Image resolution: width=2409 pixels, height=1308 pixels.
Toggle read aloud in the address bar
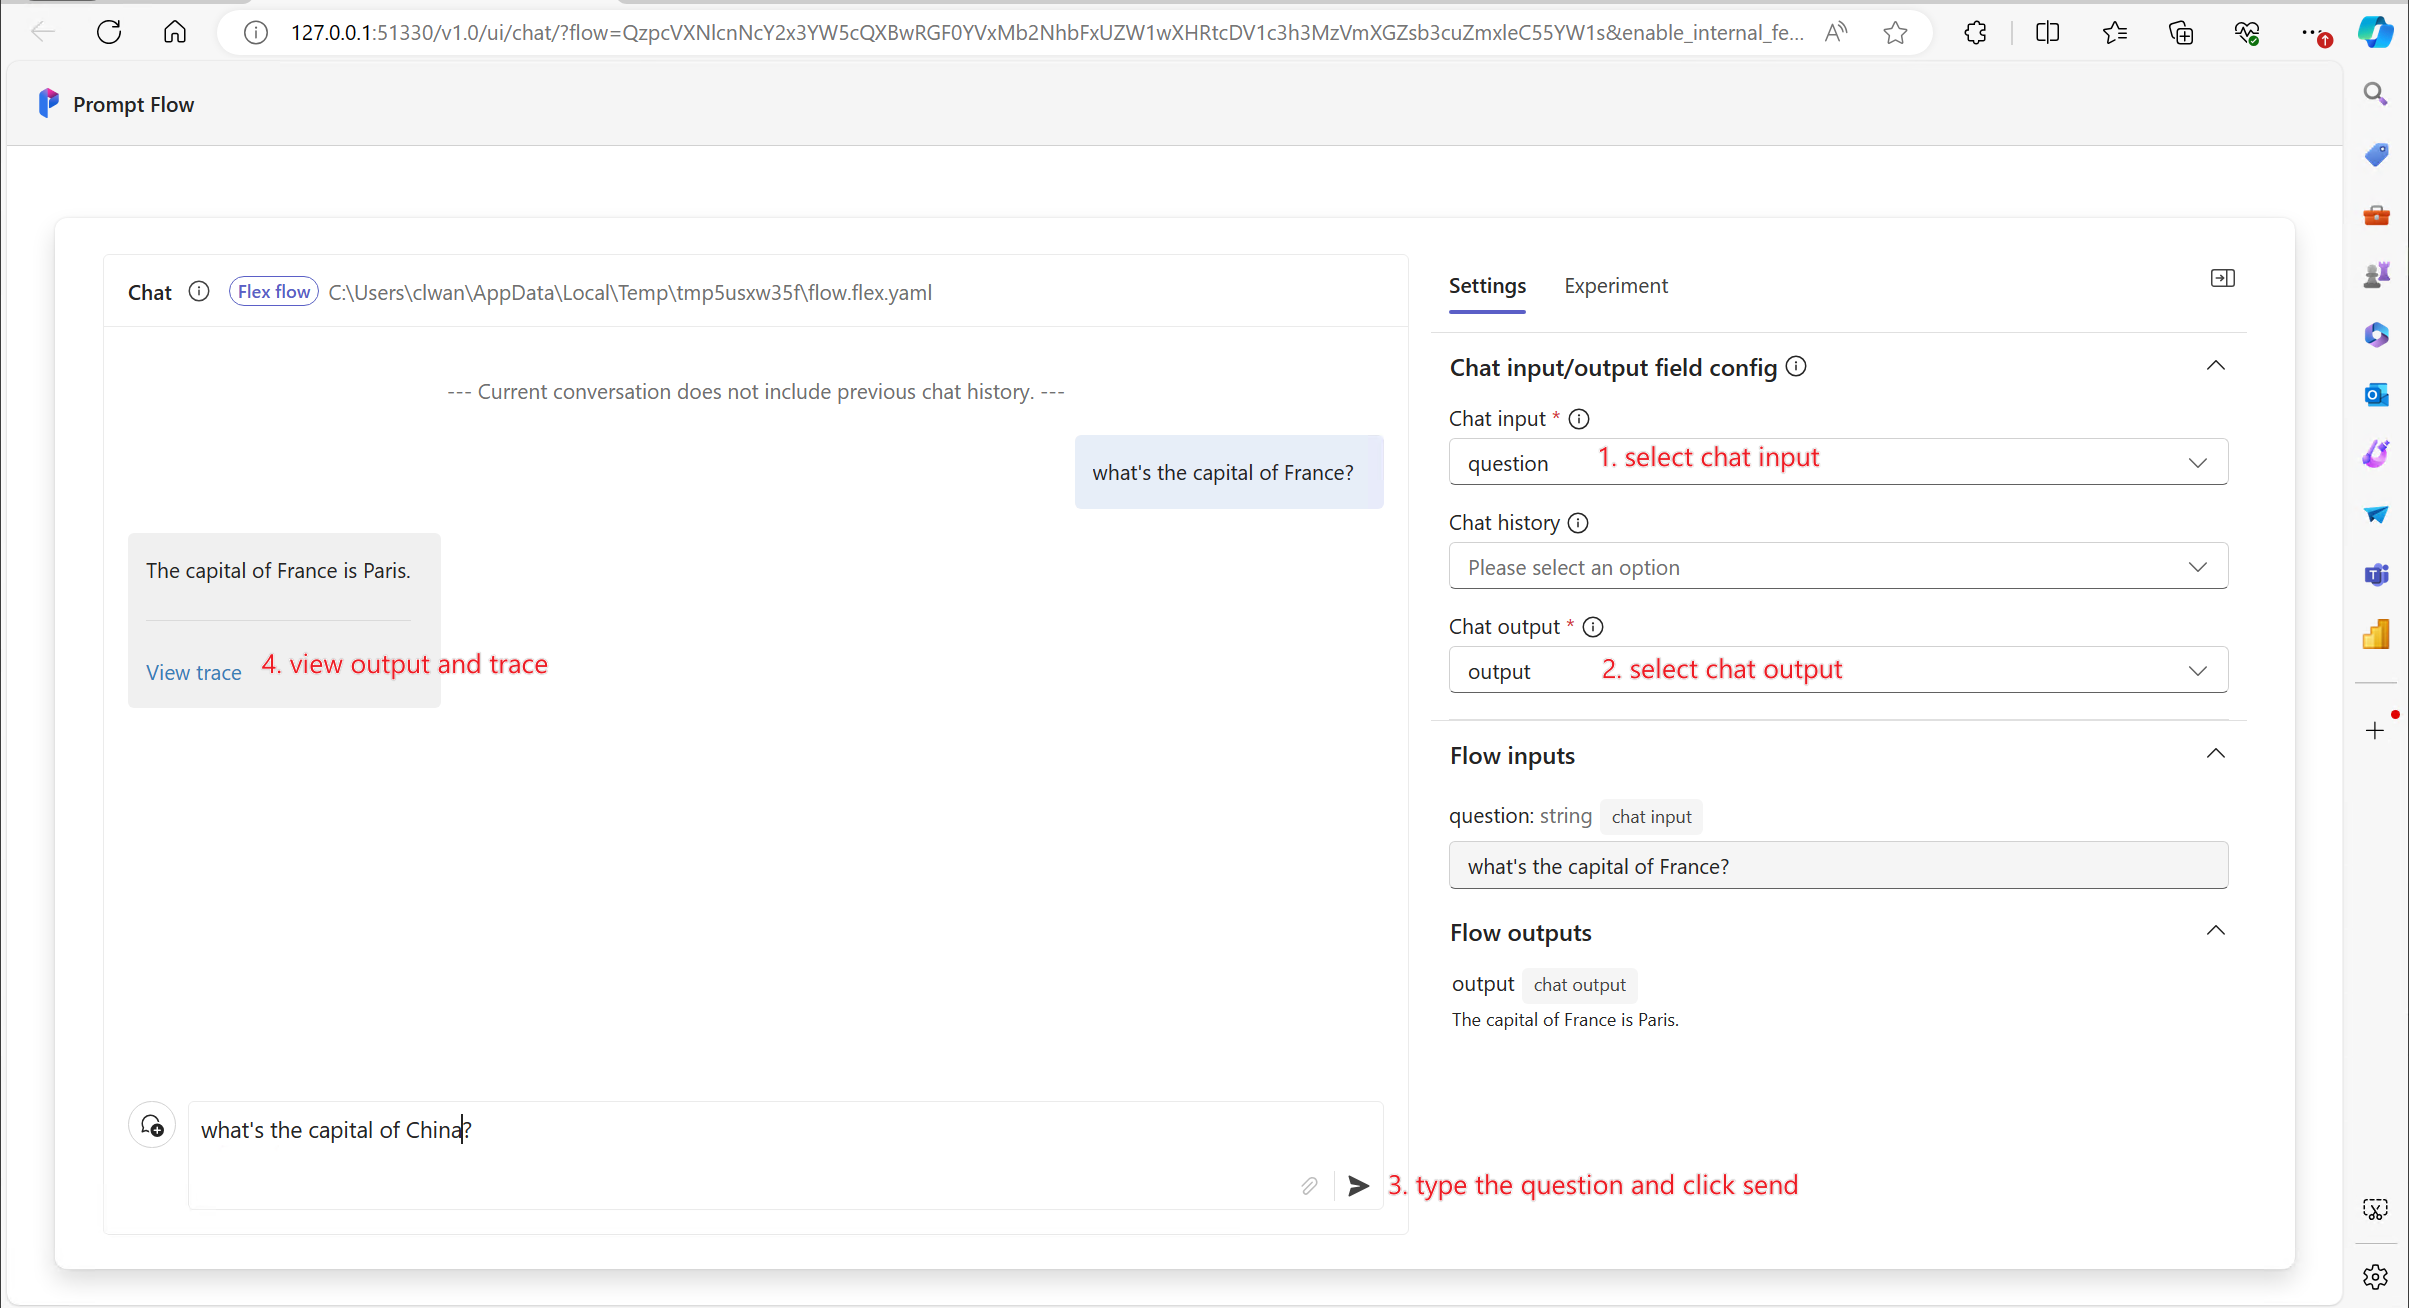[1838, 32]
